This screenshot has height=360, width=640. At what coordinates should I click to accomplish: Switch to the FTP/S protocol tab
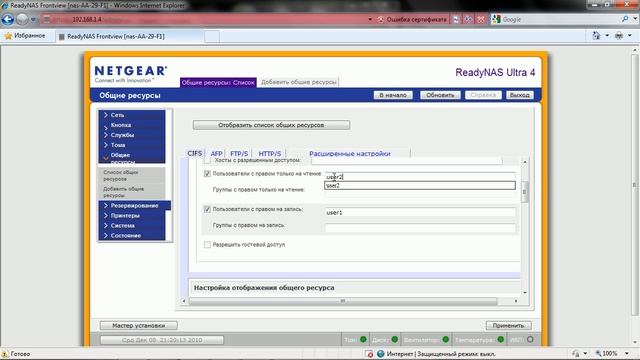coord(239,154)
